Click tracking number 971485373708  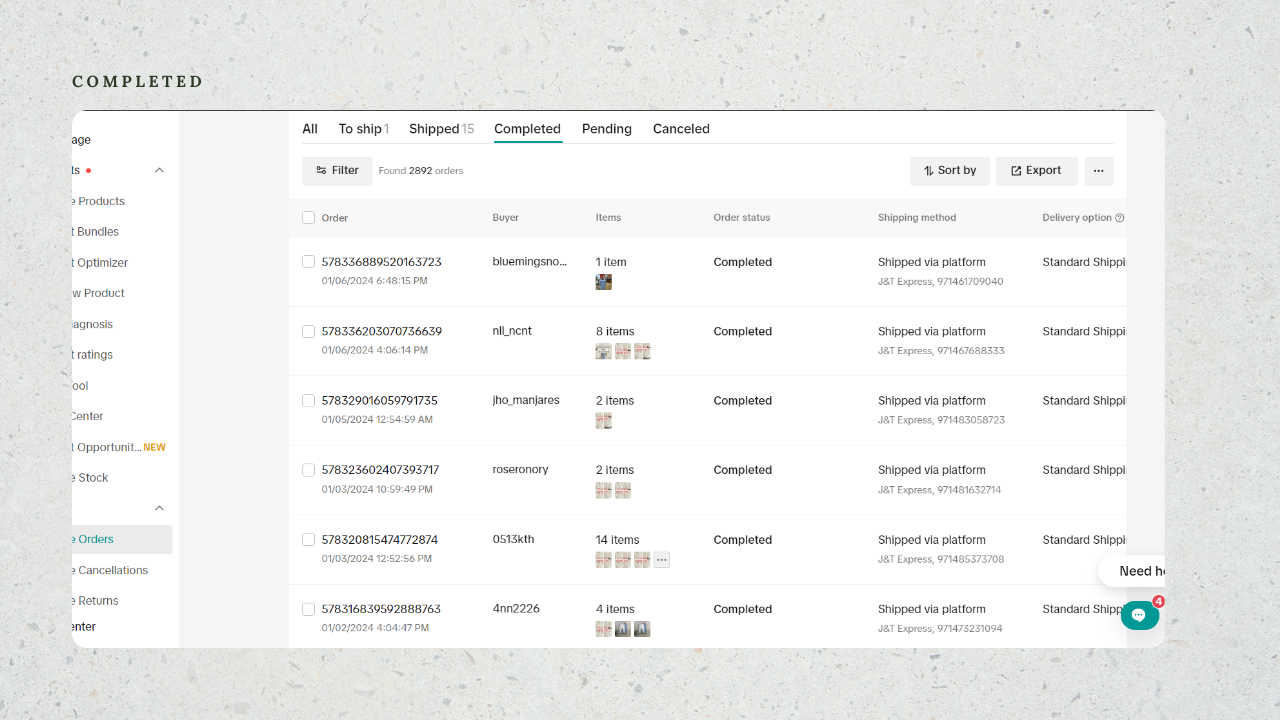[971, 559]
